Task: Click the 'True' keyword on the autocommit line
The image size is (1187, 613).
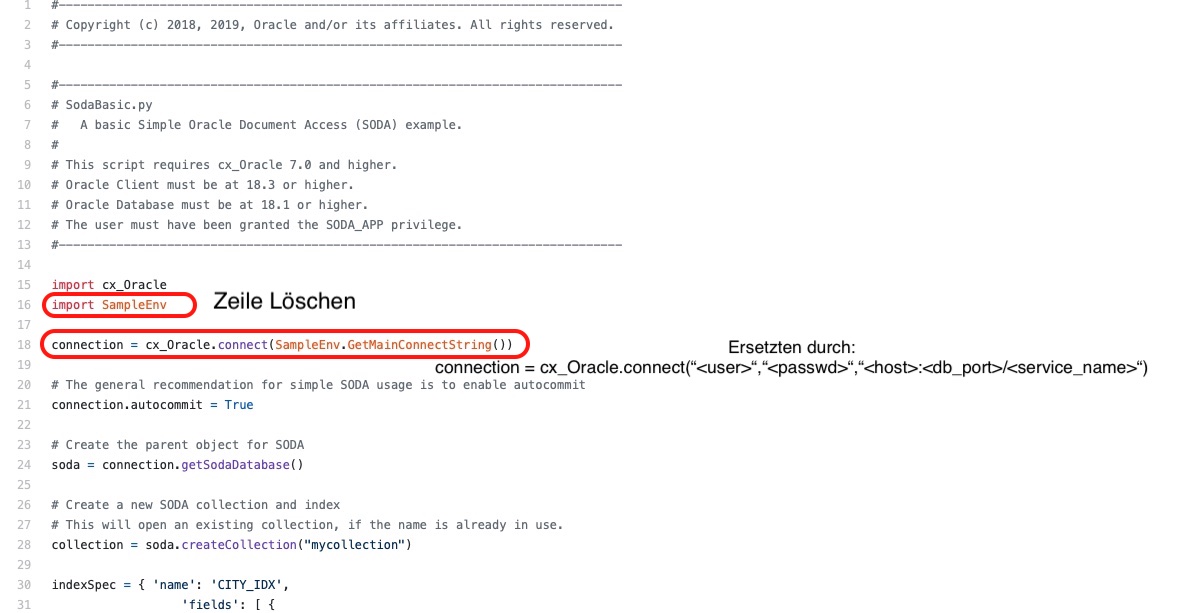Action: point(239,405)
